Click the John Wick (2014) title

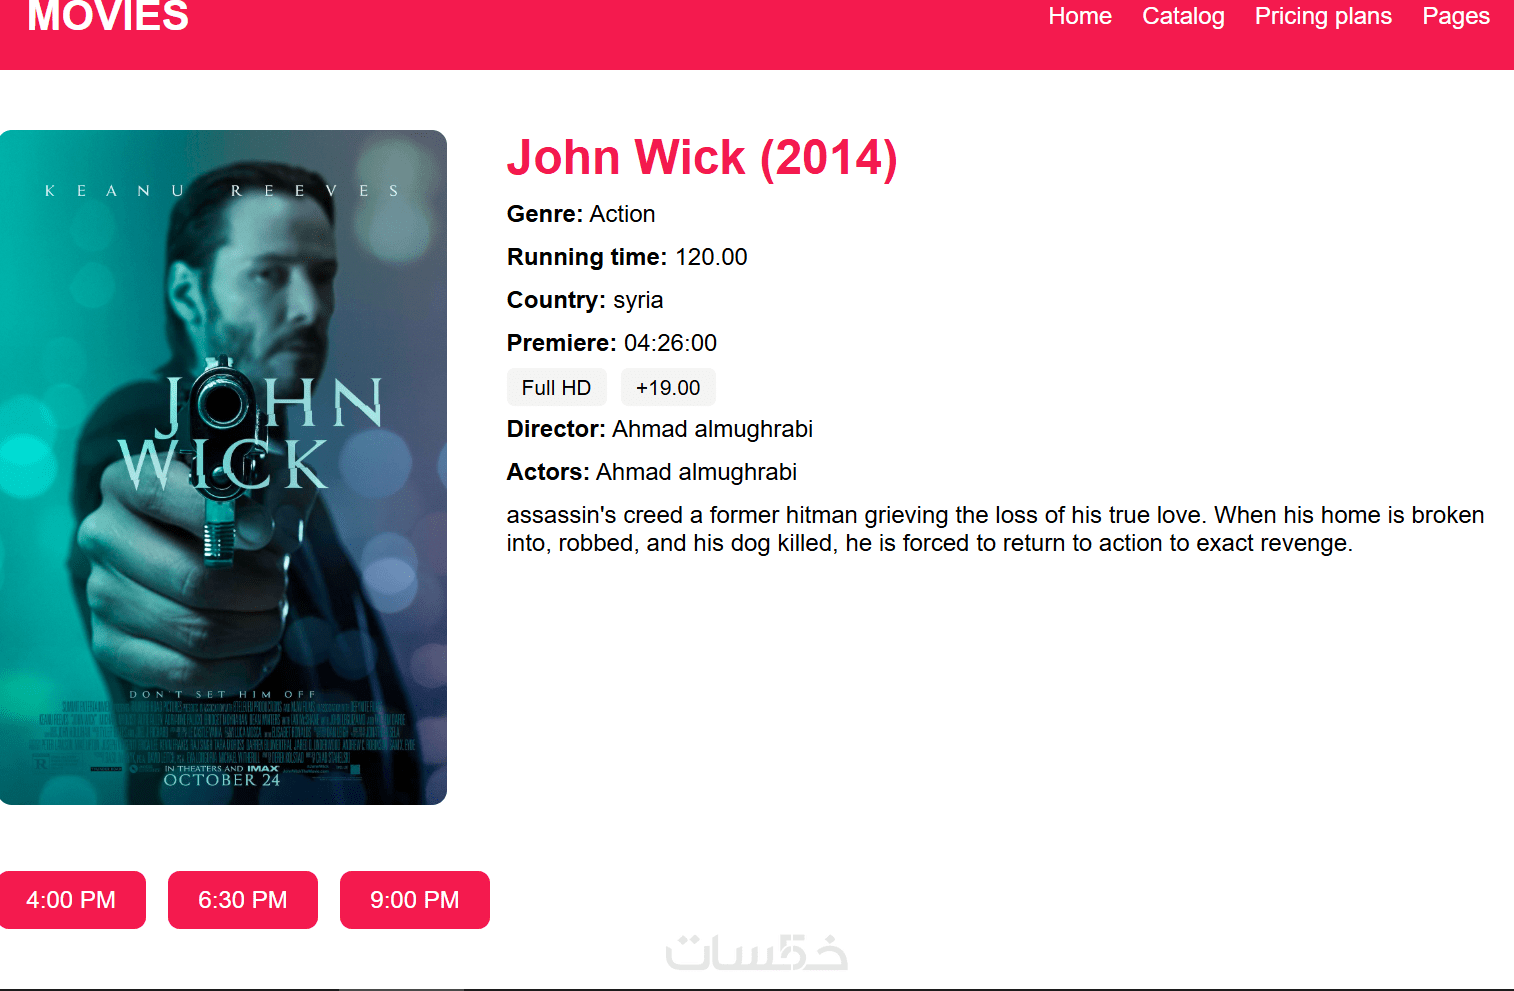click(702, 158)
